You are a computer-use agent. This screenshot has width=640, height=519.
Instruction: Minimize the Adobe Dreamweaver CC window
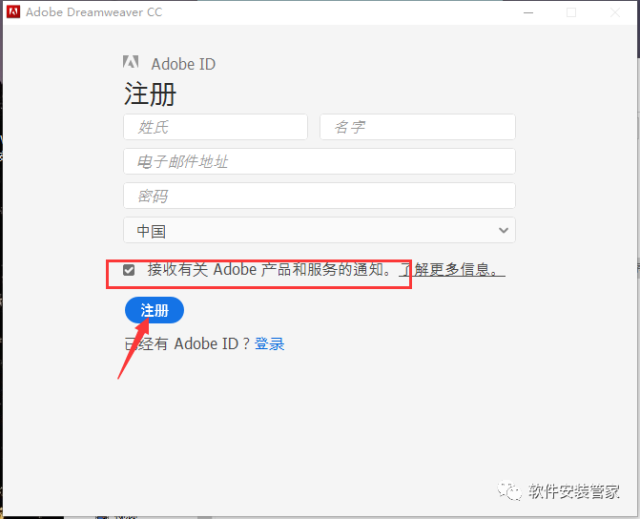coord(528,13)
